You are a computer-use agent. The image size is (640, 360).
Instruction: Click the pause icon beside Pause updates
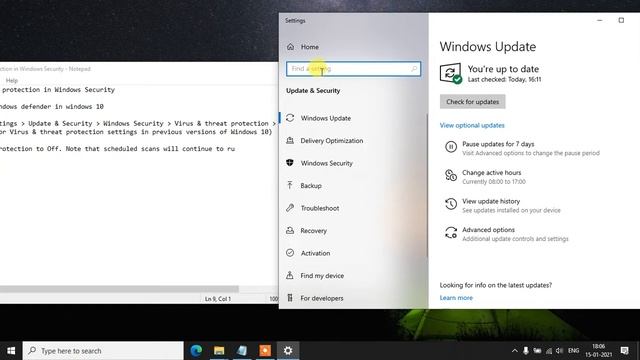[x=451, y=147]
